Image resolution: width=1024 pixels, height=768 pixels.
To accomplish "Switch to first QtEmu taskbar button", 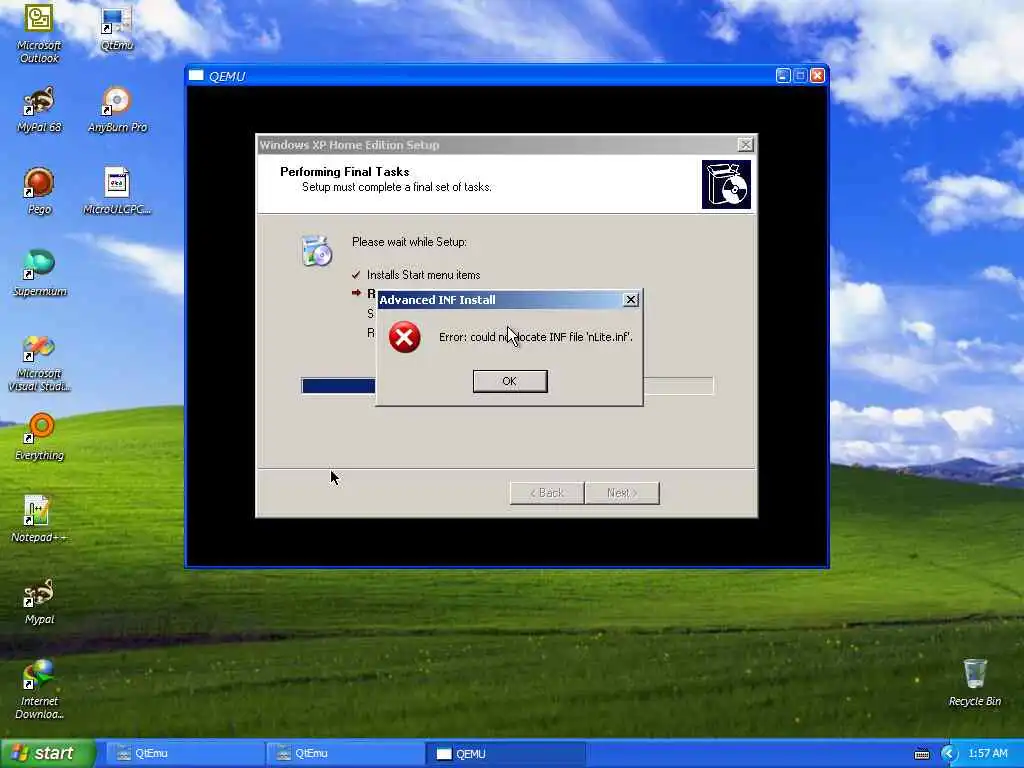I will point(185,754).
